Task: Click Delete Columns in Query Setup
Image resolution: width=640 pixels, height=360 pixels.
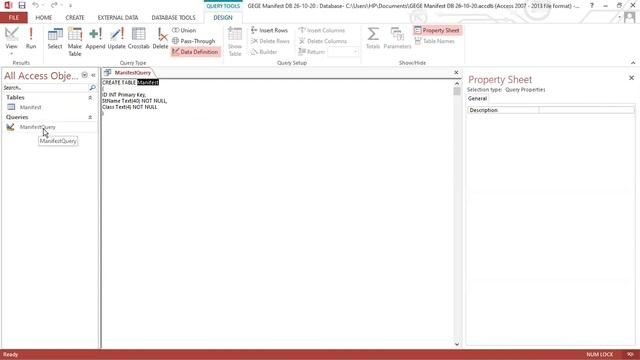Action: coord(323,41)
